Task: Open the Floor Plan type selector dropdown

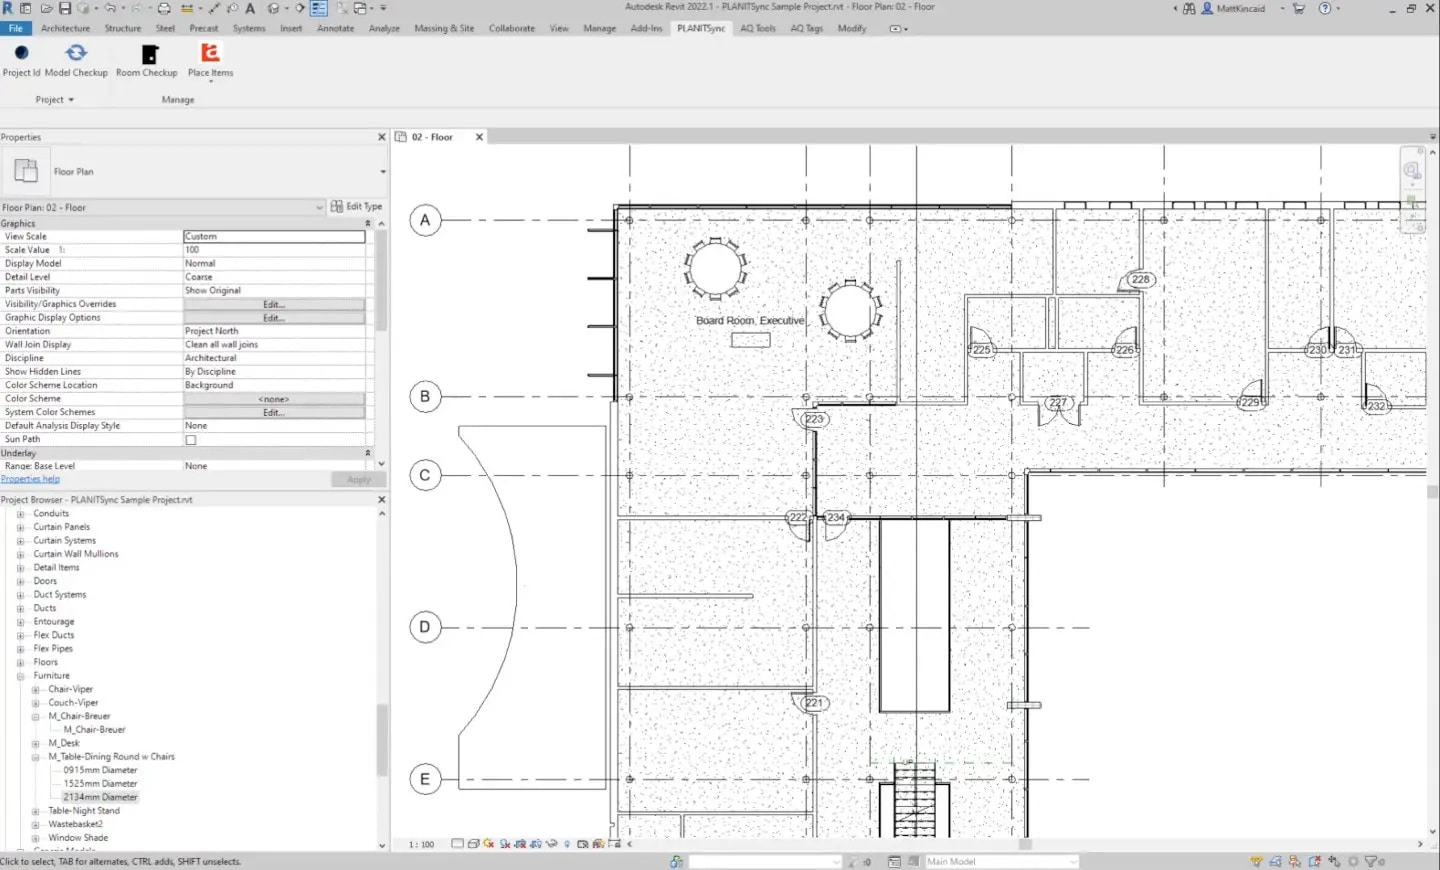Action: pos(383,172)
